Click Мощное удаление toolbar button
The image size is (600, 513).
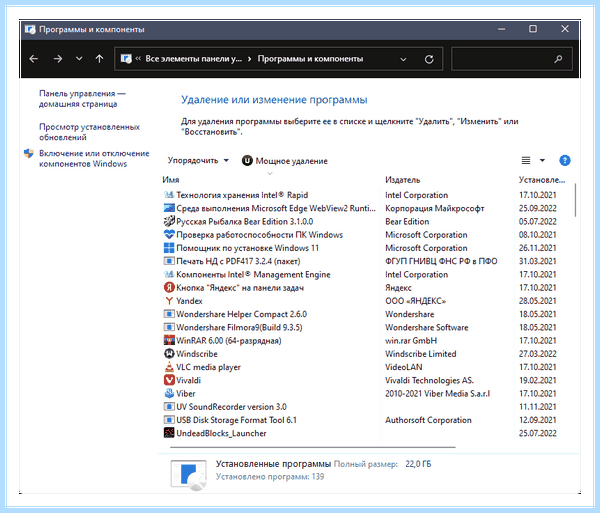pyautogui.click(x=285, y=161)
